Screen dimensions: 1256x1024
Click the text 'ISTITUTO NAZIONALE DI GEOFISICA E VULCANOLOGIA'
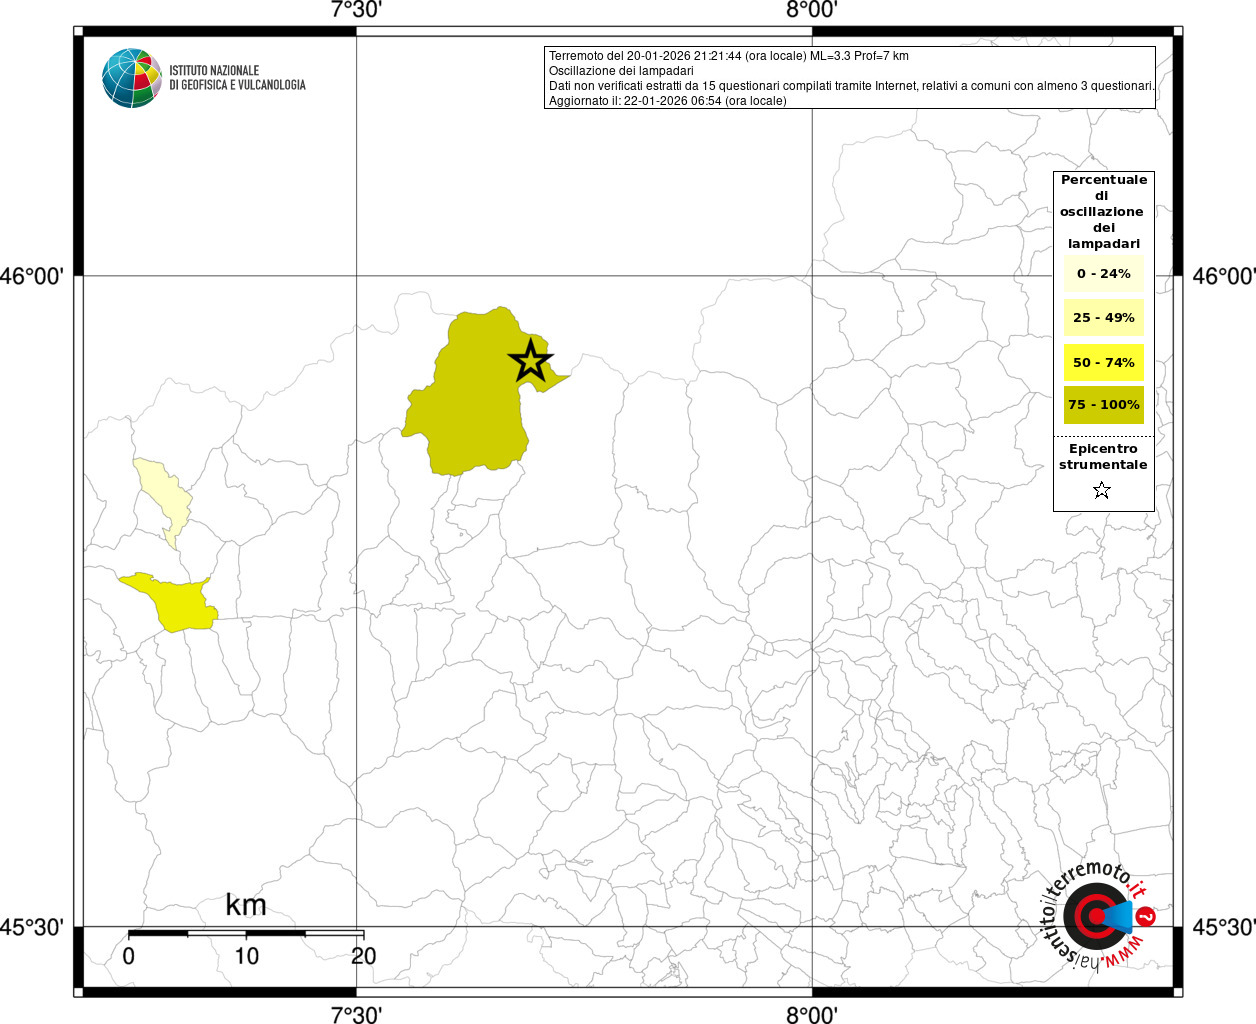(x=237, y=78)
